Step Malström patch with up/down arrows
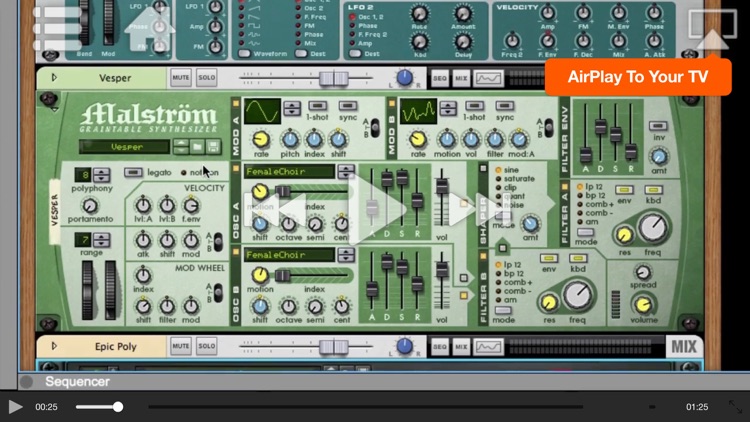Viewport: 750px width, 422px height. (181, 147)
